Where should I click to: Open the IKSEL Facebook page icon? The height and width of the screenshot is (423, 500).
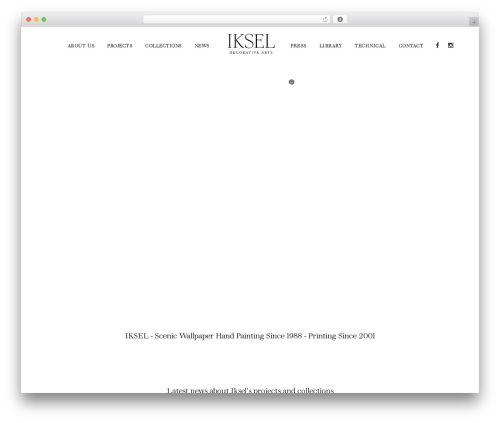(x=437, y=45)
